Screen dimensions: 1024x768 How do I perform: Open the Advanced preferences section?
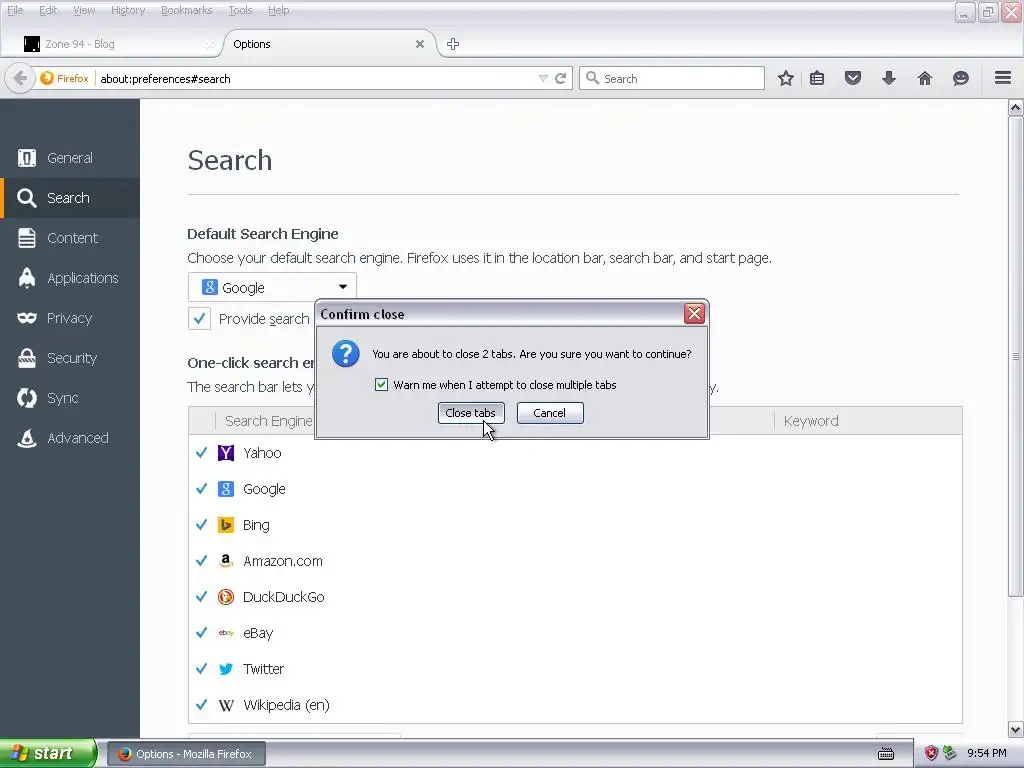tap(70, 438)
